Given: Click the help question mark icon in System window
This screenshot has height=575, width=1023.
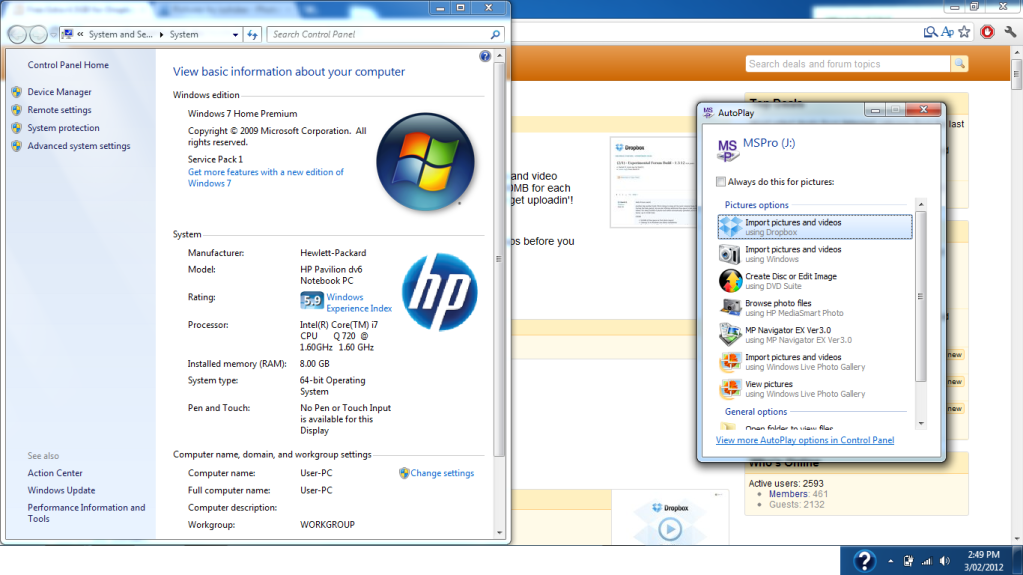Looking at the screenshot, I should pos(485,57).
